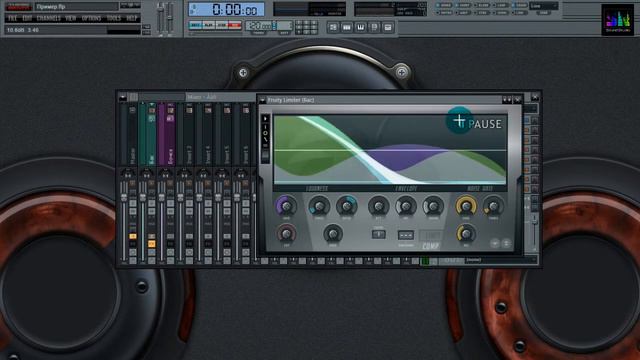Click third loudness knob with blue-red ring
640x360 pixels.
(347, 206)
